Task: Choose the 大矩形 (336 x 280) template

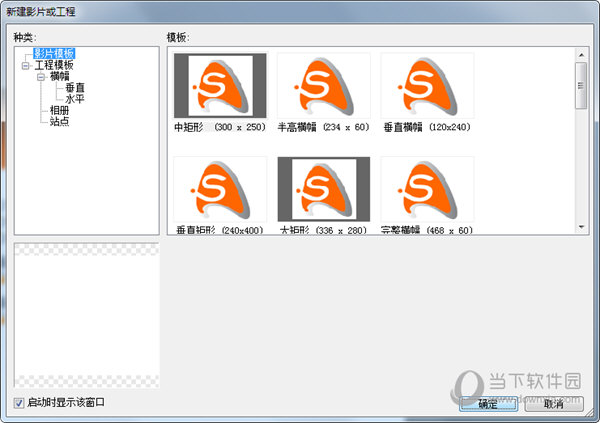Action: point(323,189)
